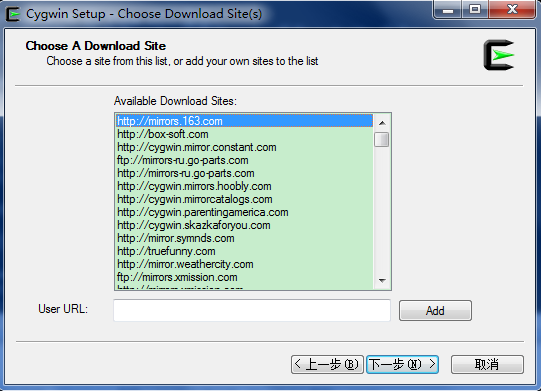The height and width of the screenshot is (391, 541).
Task: Click the site list scrollbar thumb
Action: pyautogui.click(x=382, y=139)
